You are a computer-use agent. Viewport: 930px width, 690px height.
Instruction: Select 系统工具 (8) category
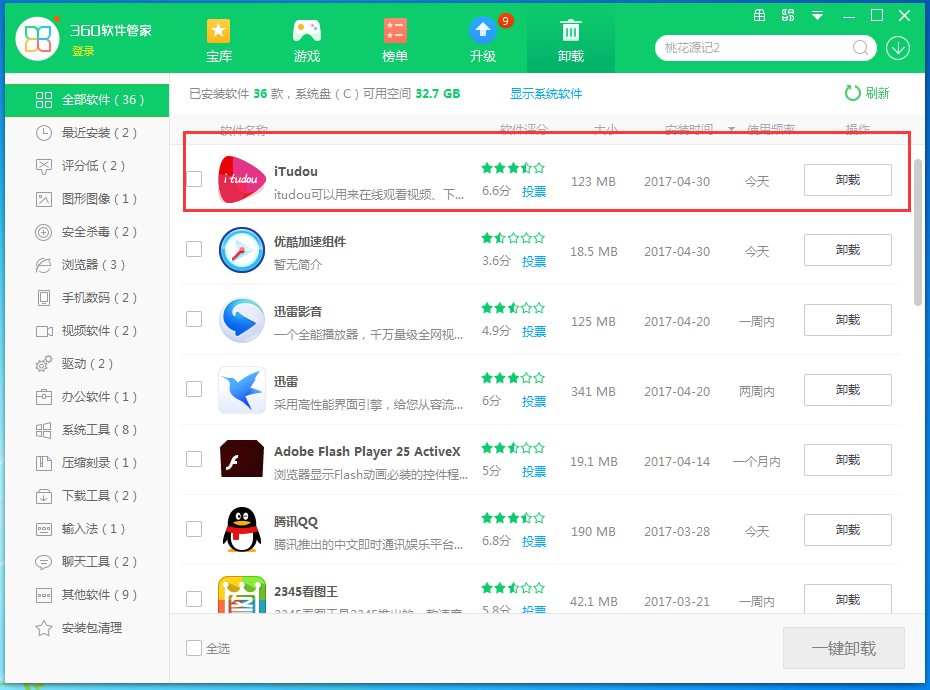[x=87, y=430]
